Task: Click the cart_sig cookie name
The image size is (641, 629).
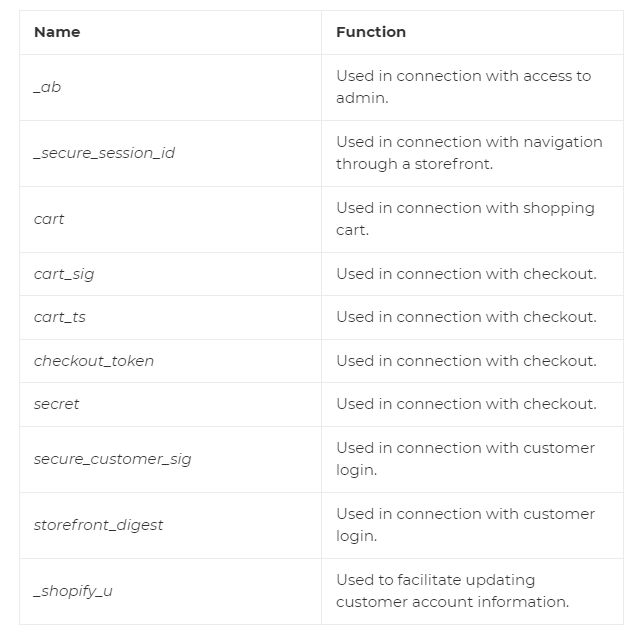Action: click(x=64, y=274)
